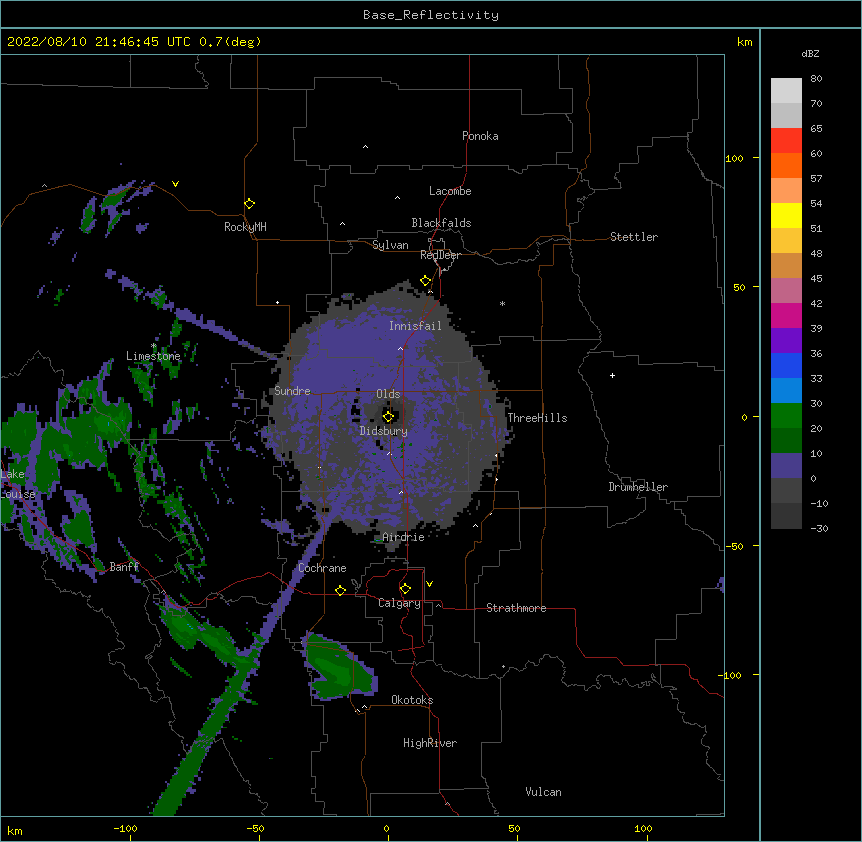Pick the orange 57-60 dBZ legend swatch
The width and height of the screenshot is (862, 842).
pyautogui.click(x=786, y=165)
